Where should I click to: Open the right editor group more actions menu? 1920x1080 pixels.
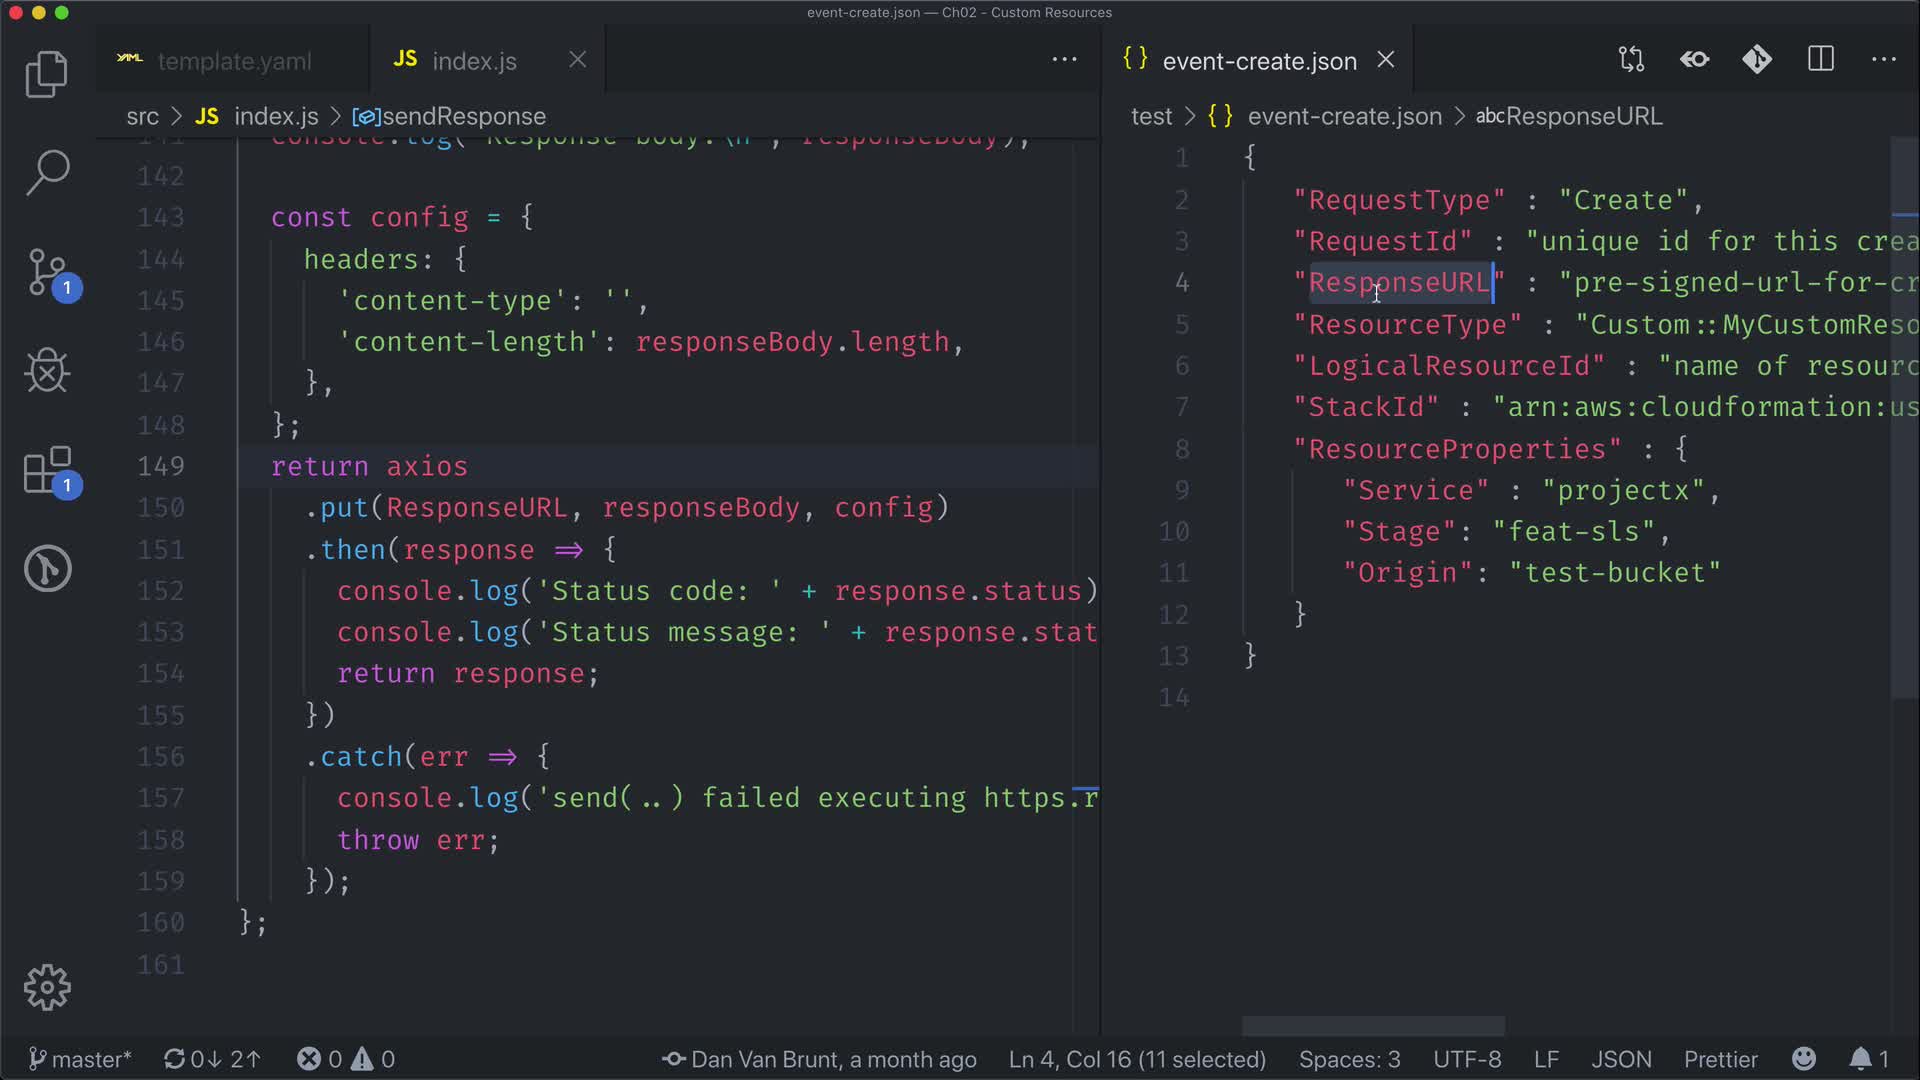1883,60
